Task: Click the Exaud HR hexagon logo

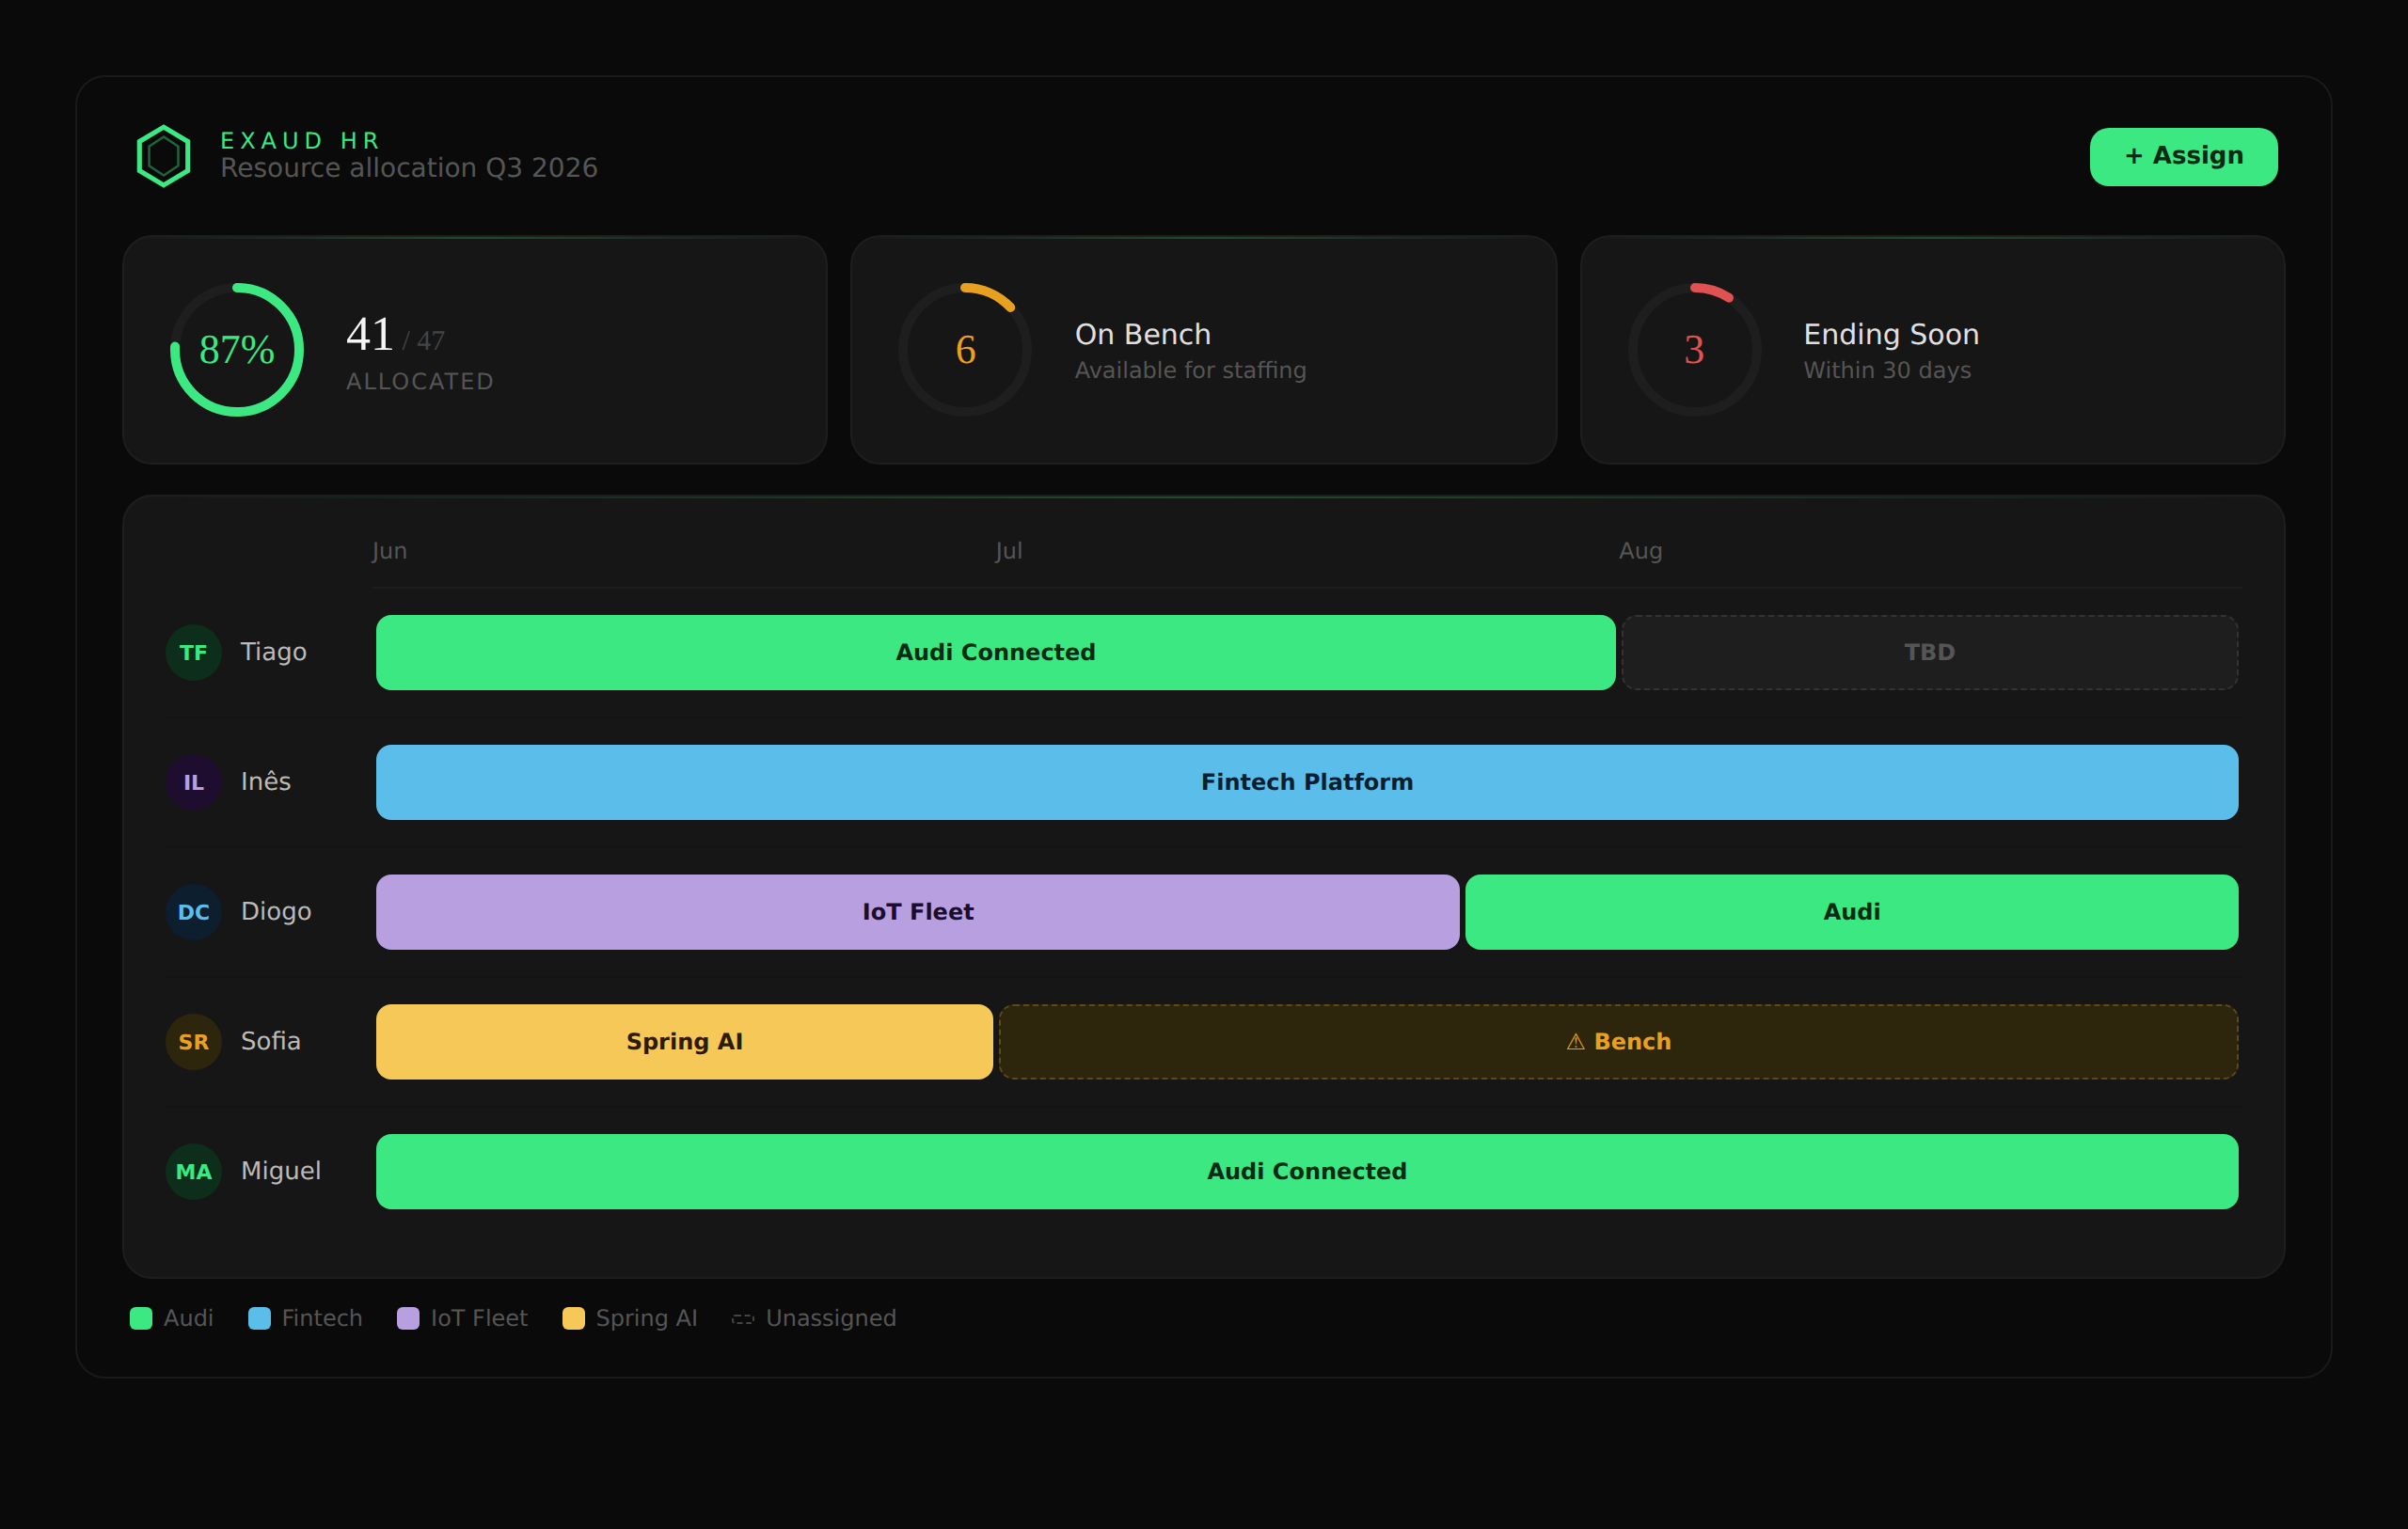Action: point(164,156)
